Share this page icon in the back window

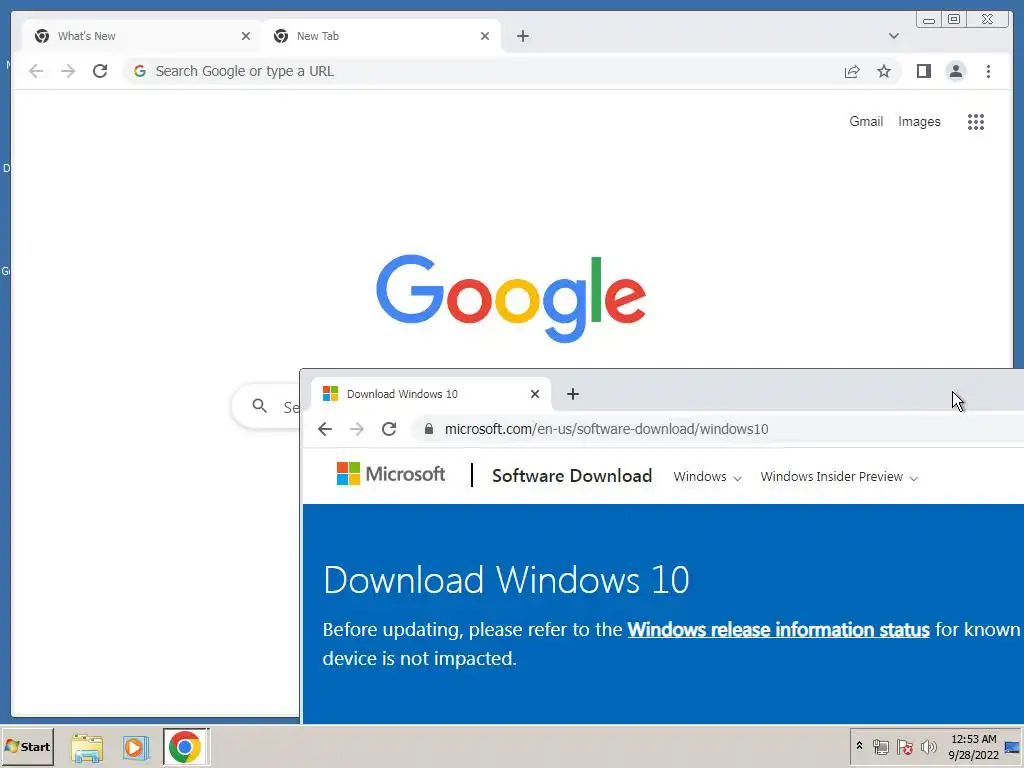852,71
